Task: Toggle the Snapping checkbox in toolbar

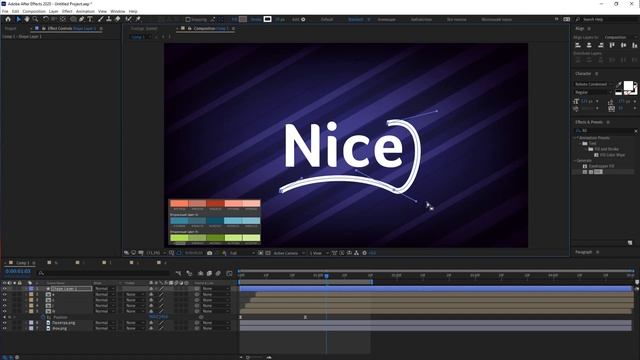Action: tap(188, 19)
